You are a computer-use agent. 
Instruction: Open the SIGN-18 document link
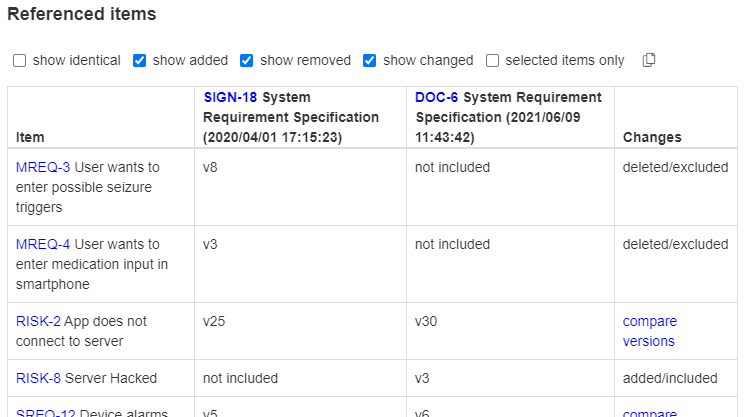[230, 97]
